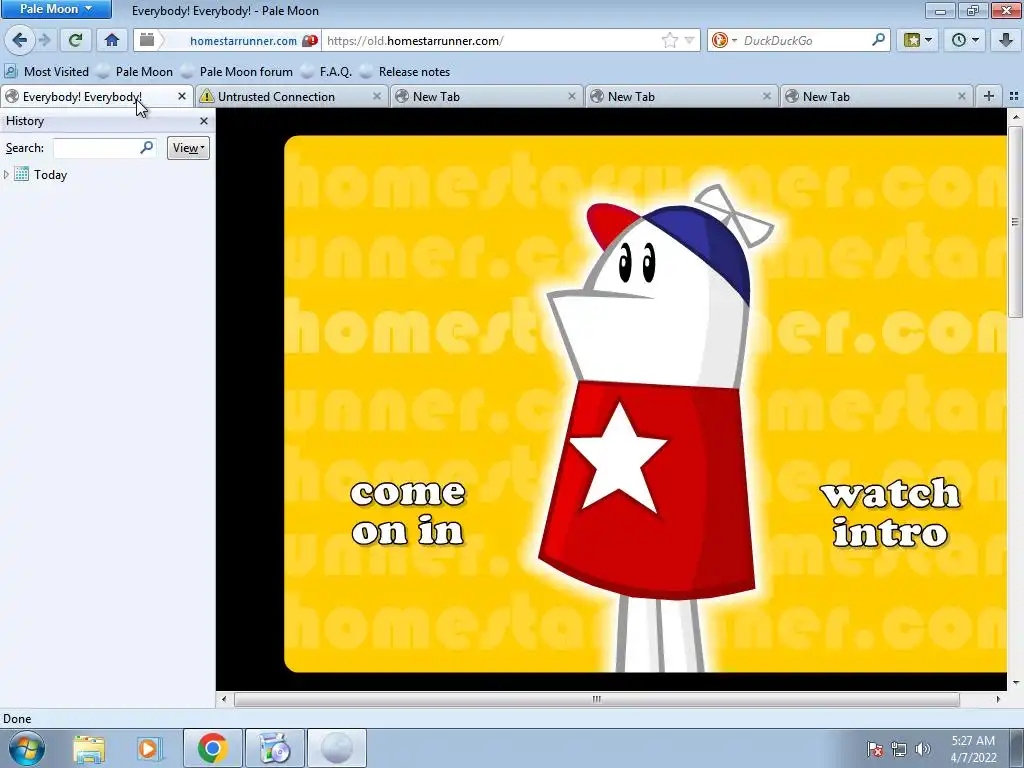The height and width of the screenshot is (768, 1024).
Task: Close the first New Tab
Action: (572, 96)
